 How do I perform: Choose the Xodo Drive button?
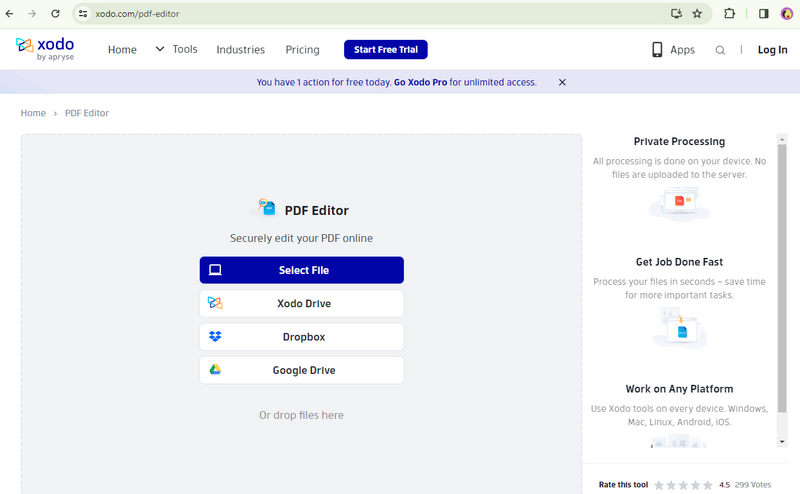pyautogui.click(x=302, y=303)
